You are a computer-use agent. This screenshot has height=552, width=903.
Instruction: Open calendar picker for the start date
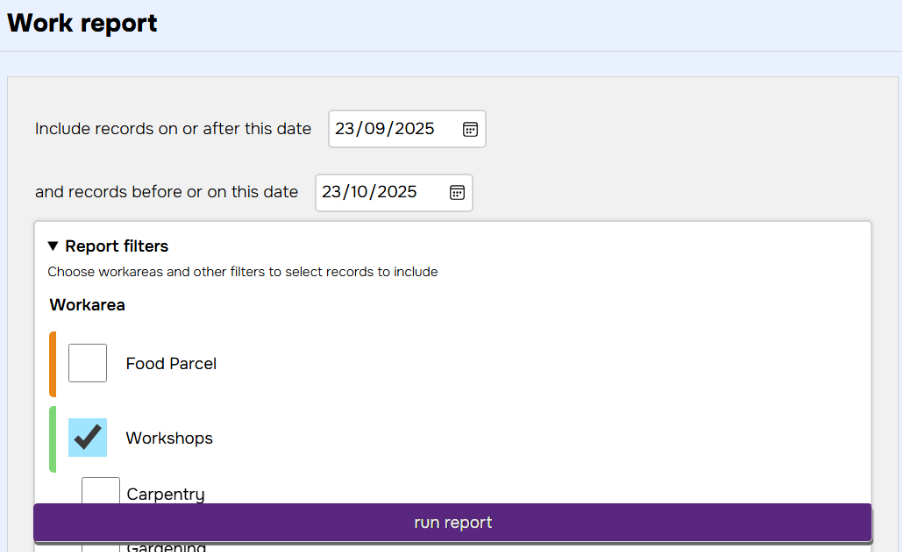[x=470, y=129]
